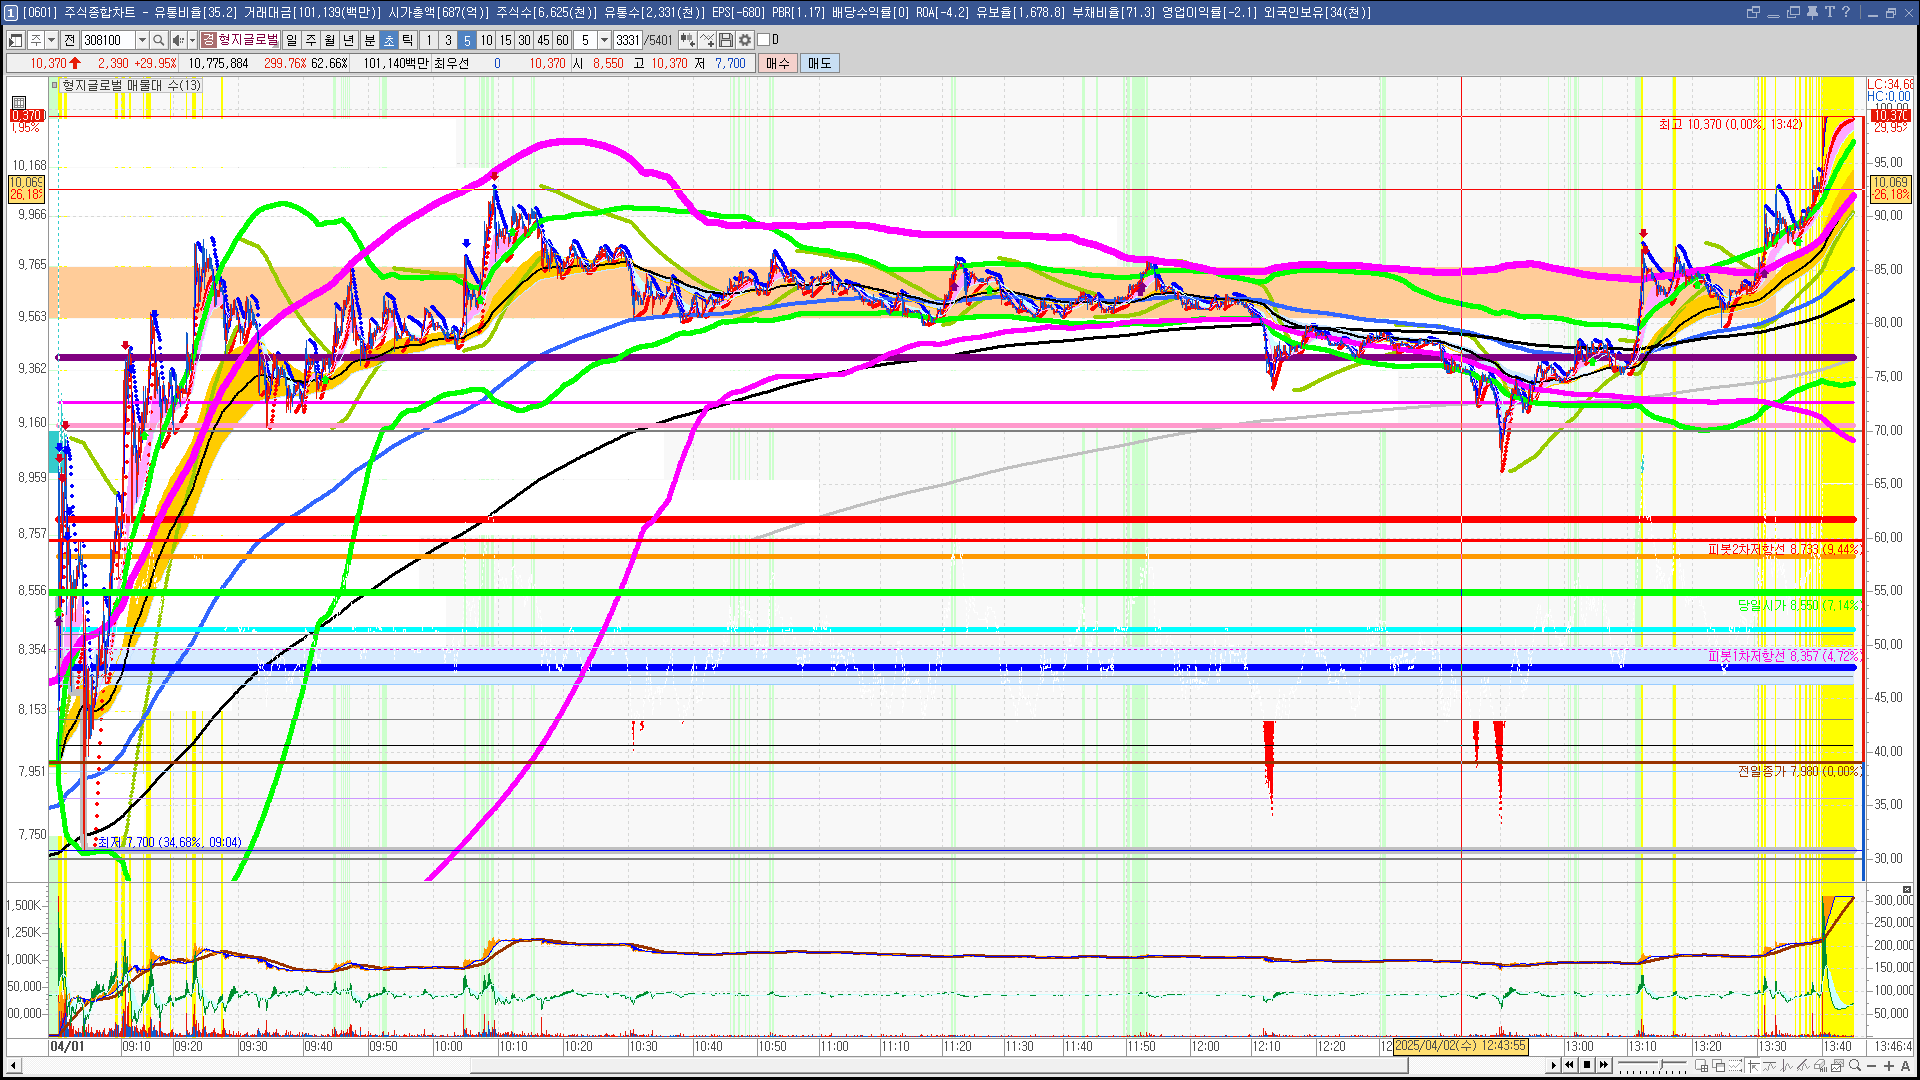Click the minus zoom-out icon at bottom right
This screenshot has width=1920, height=1080.
1872,1065
